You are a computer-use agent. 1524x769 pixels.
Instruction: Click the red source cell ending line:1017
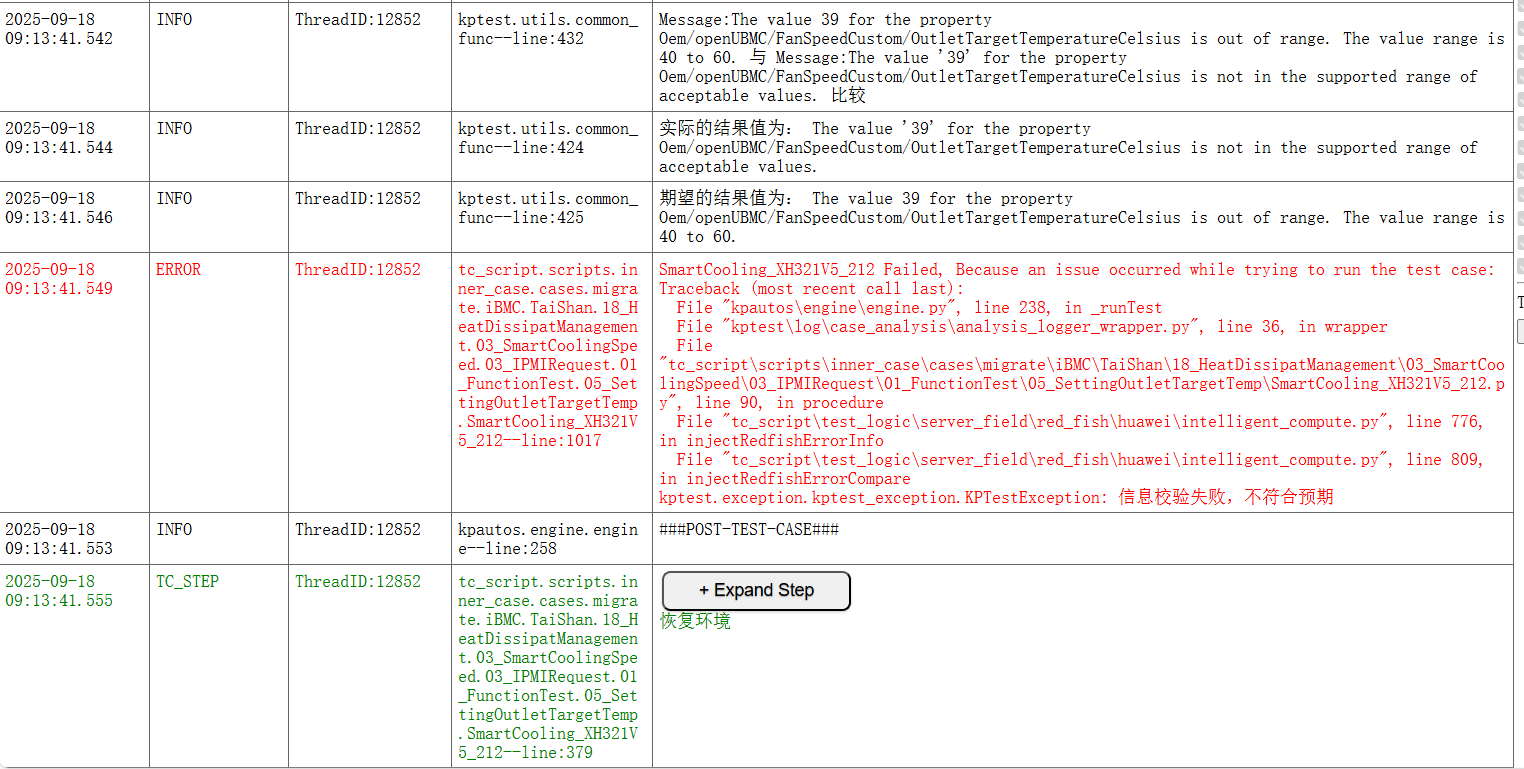[548, 355]
